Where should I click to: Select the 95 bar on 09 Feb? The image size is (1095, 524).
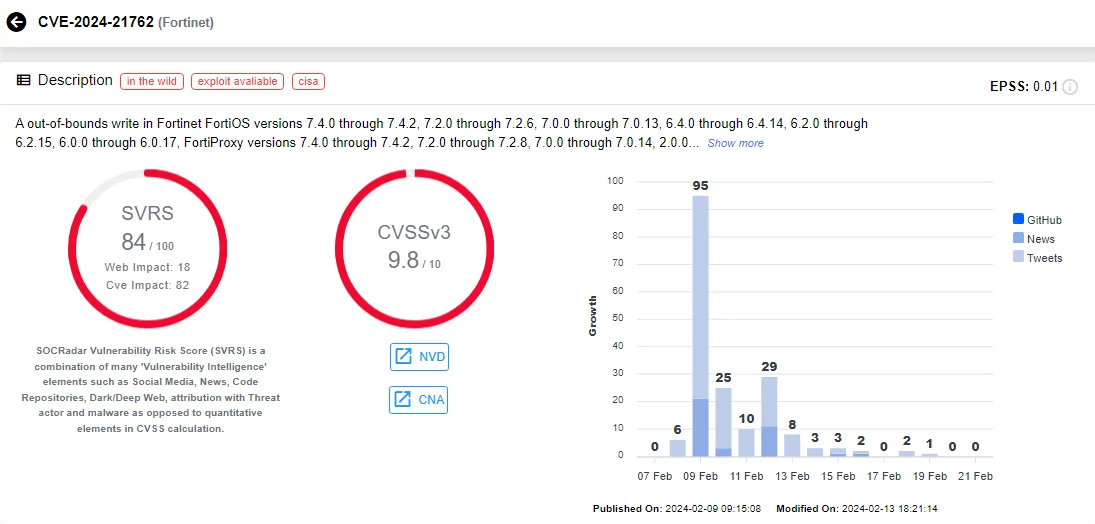click(x=700, y=326)
